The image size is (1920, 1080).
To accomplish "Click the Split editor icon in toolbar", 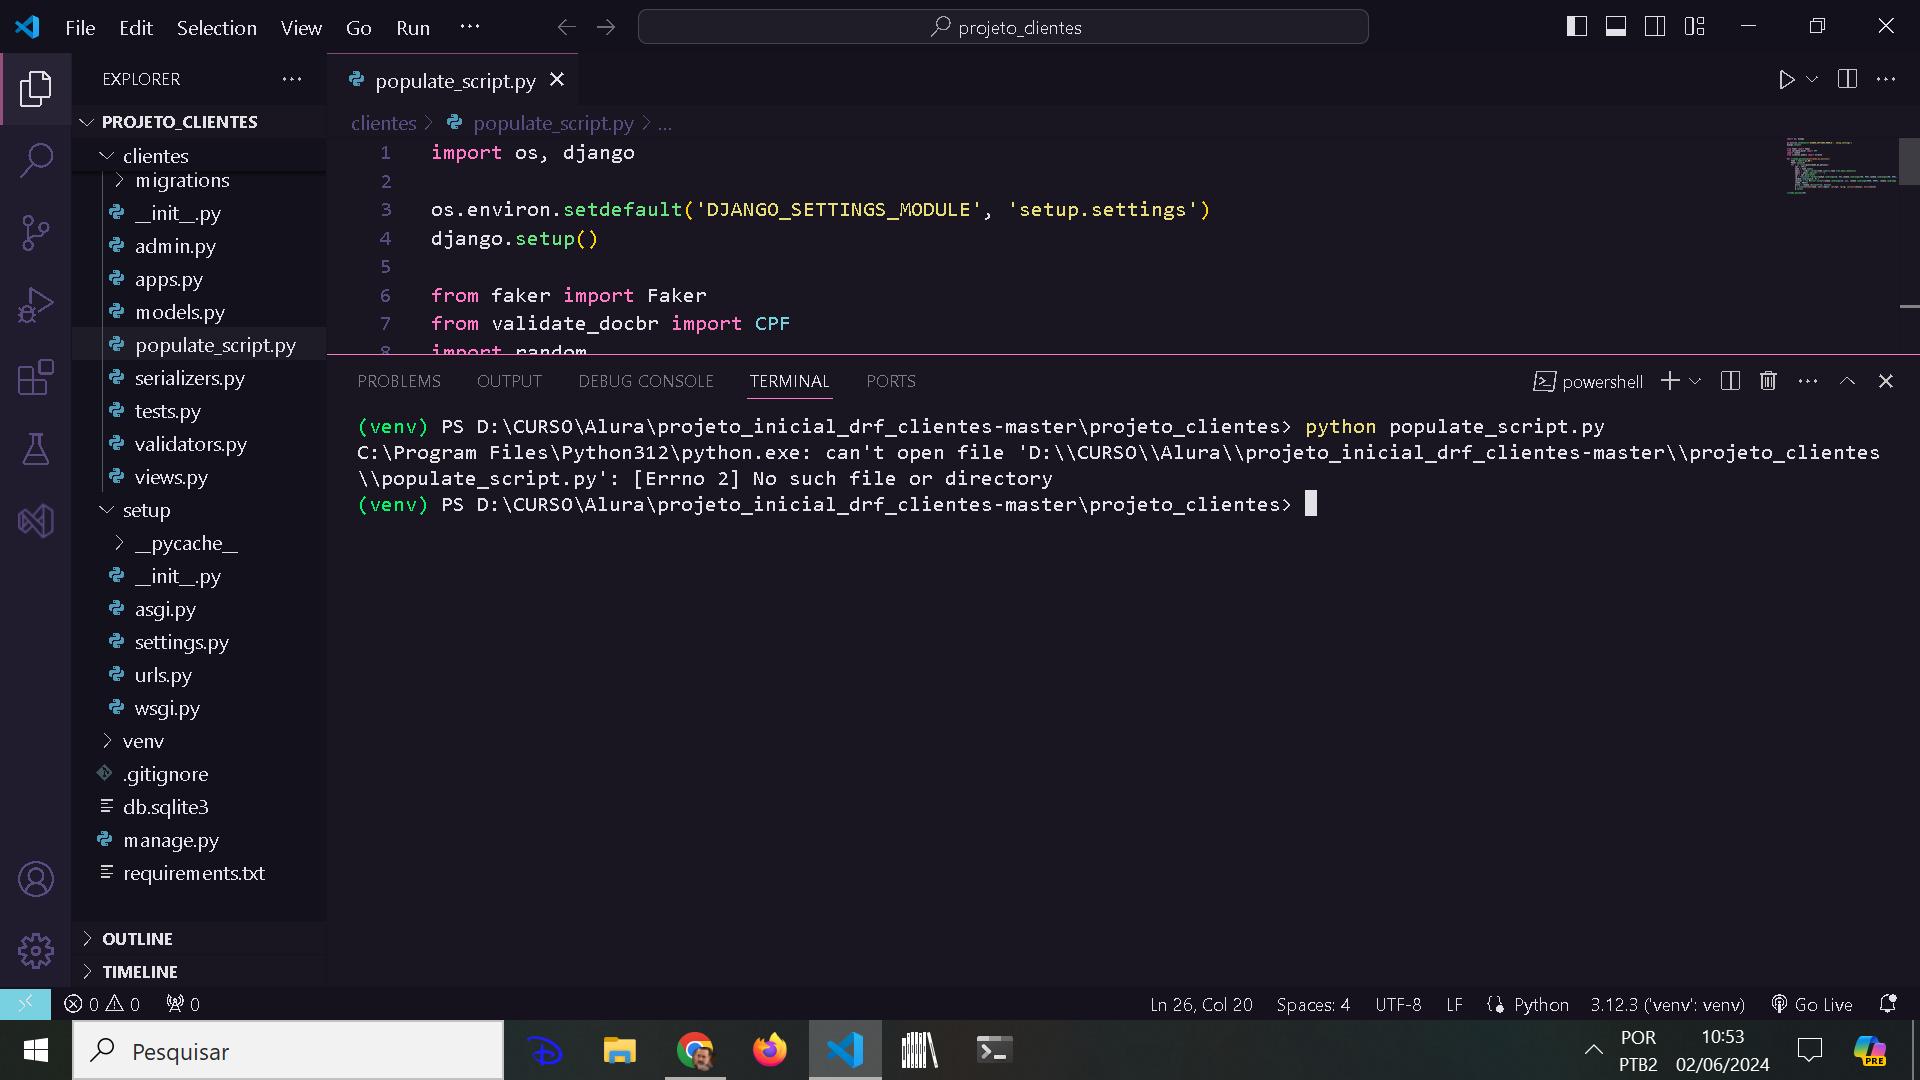I will 1847,79.
